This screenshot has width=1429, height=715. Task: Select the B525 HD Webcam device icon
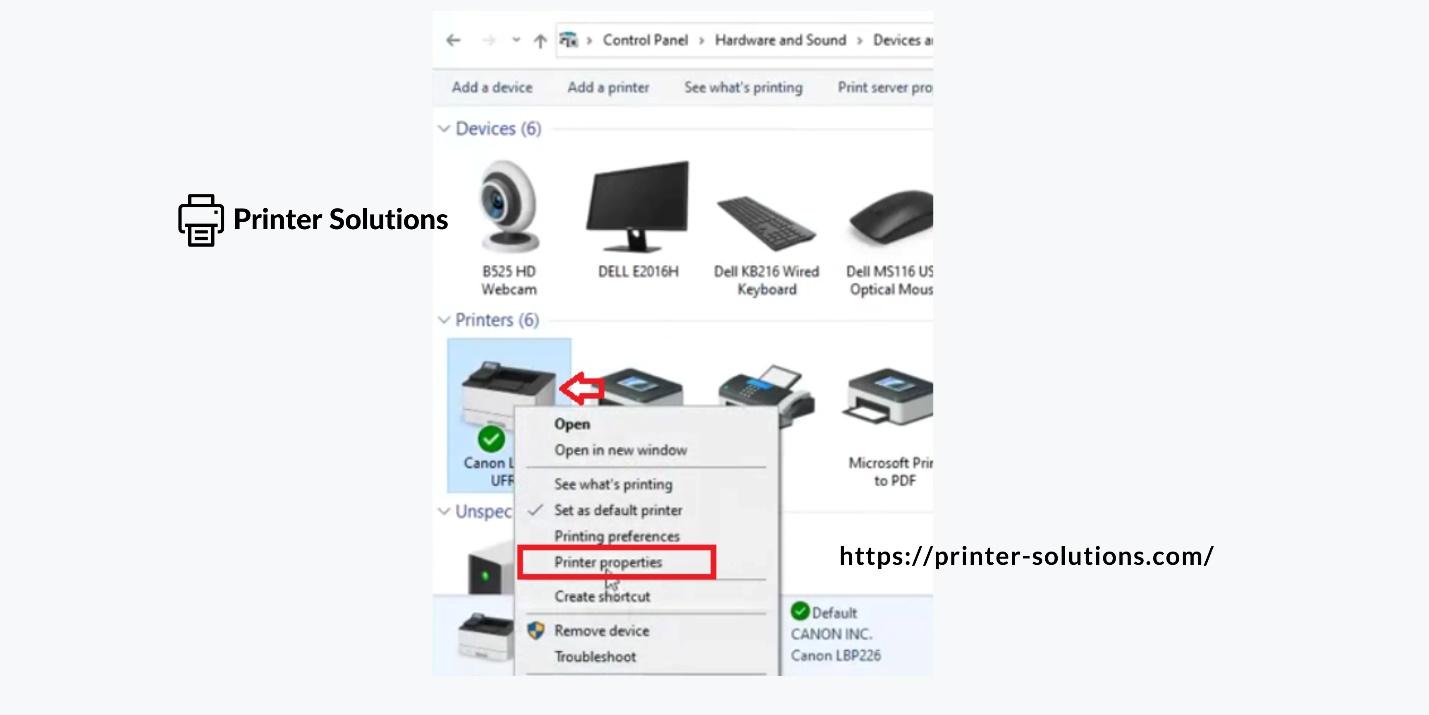(x=508, y=207)
